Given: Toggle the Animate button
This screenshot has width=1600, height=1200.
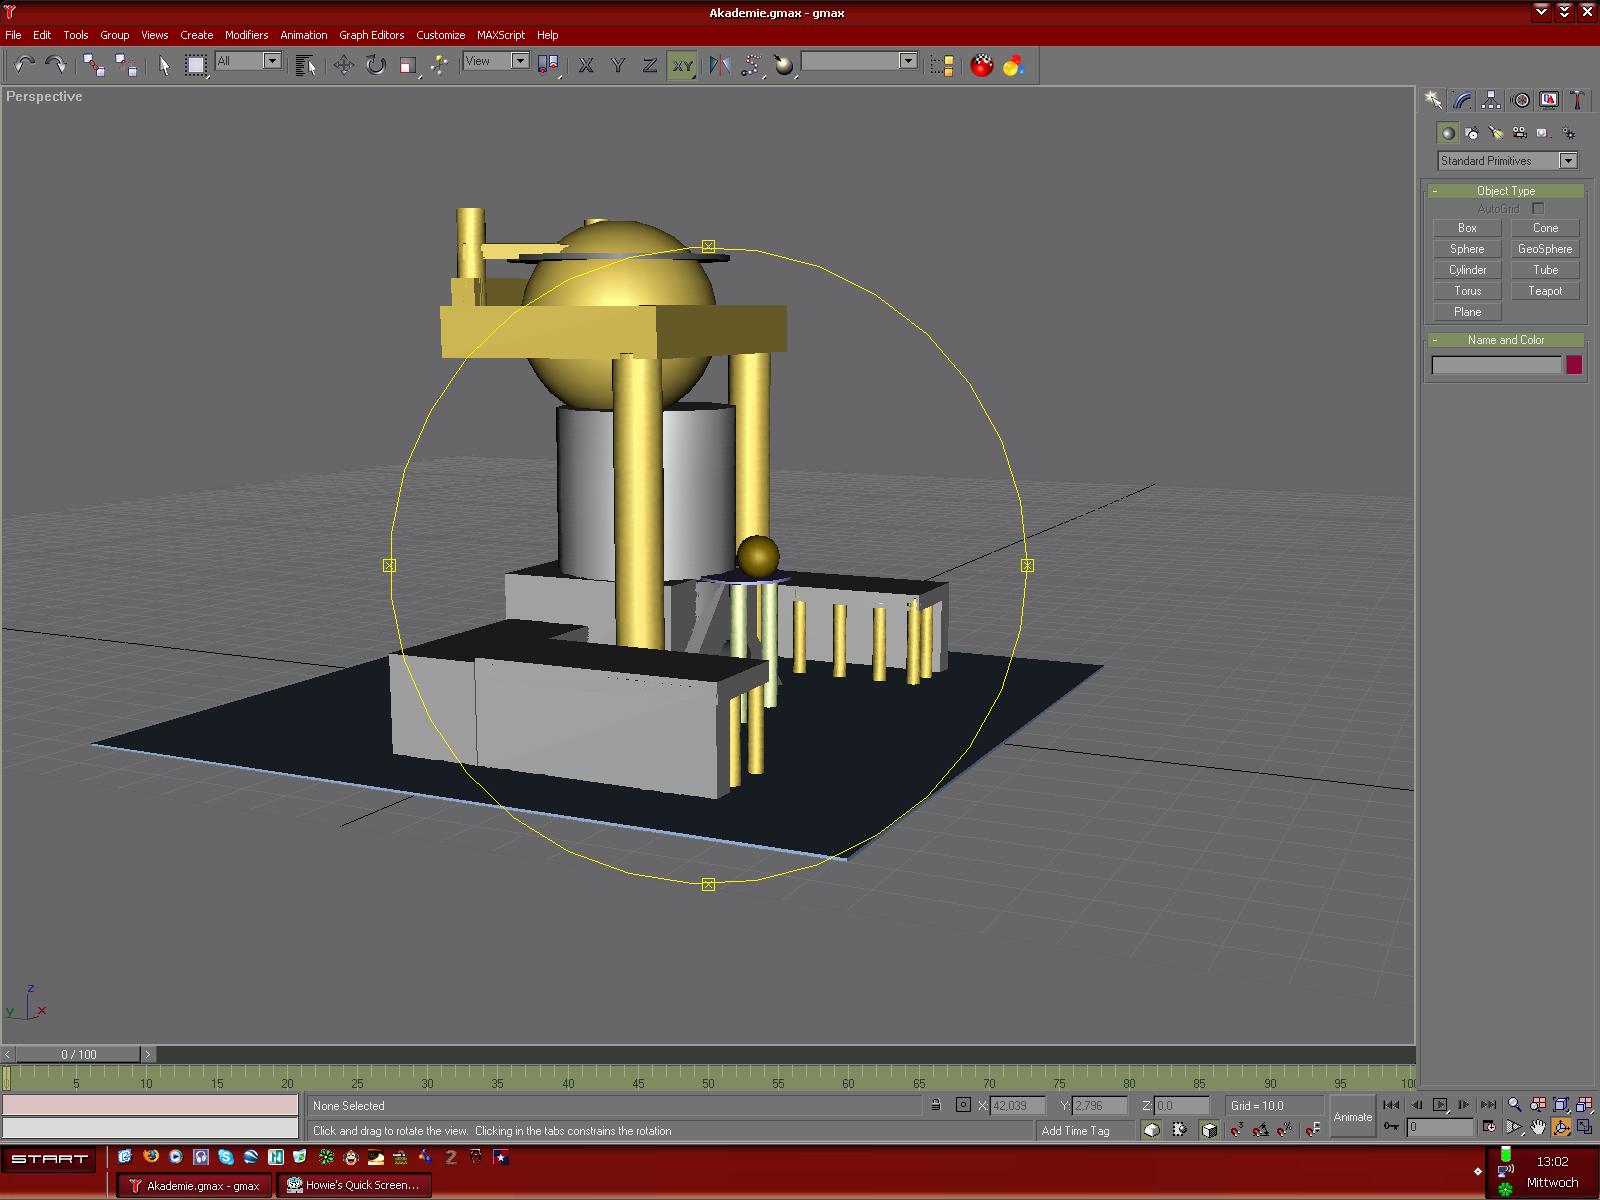Looking at the screenshot, I should tap(1352, 1117).
